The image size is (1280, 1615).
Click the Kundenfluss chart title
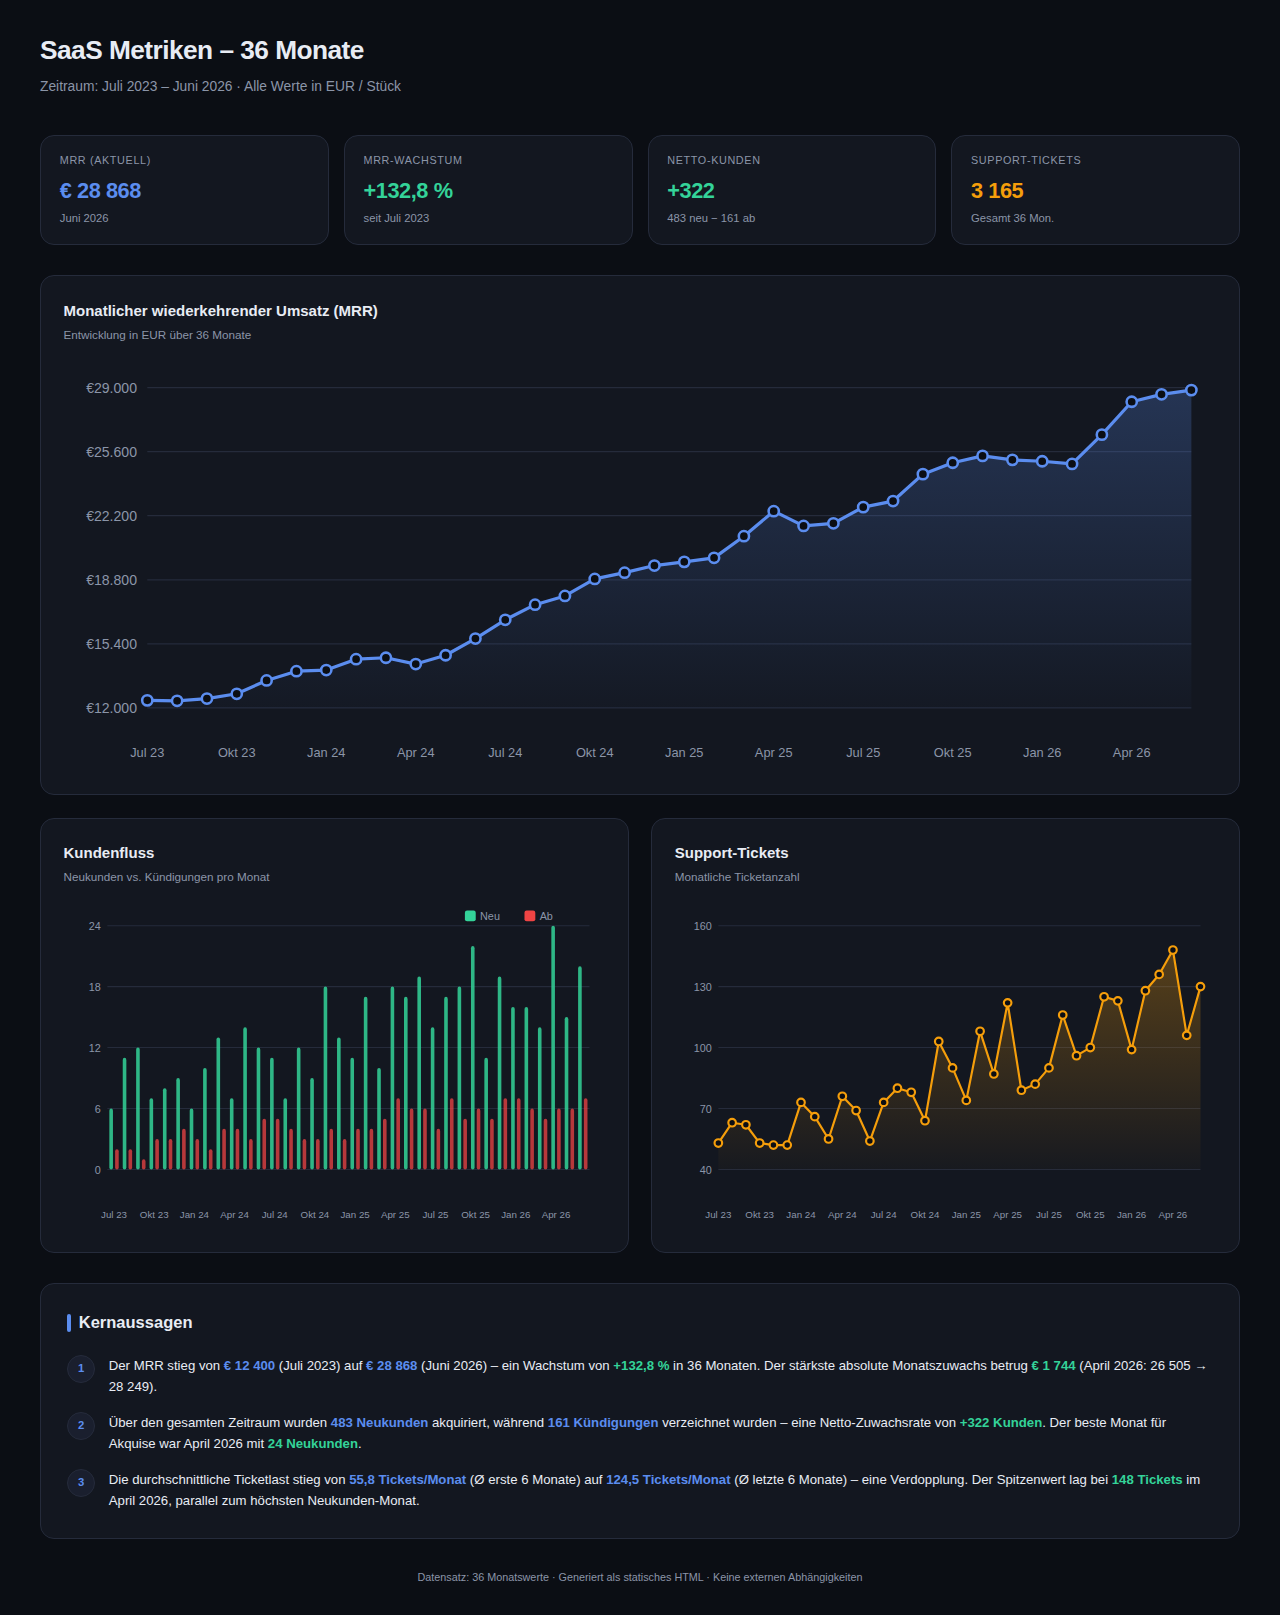coord(109,853)
